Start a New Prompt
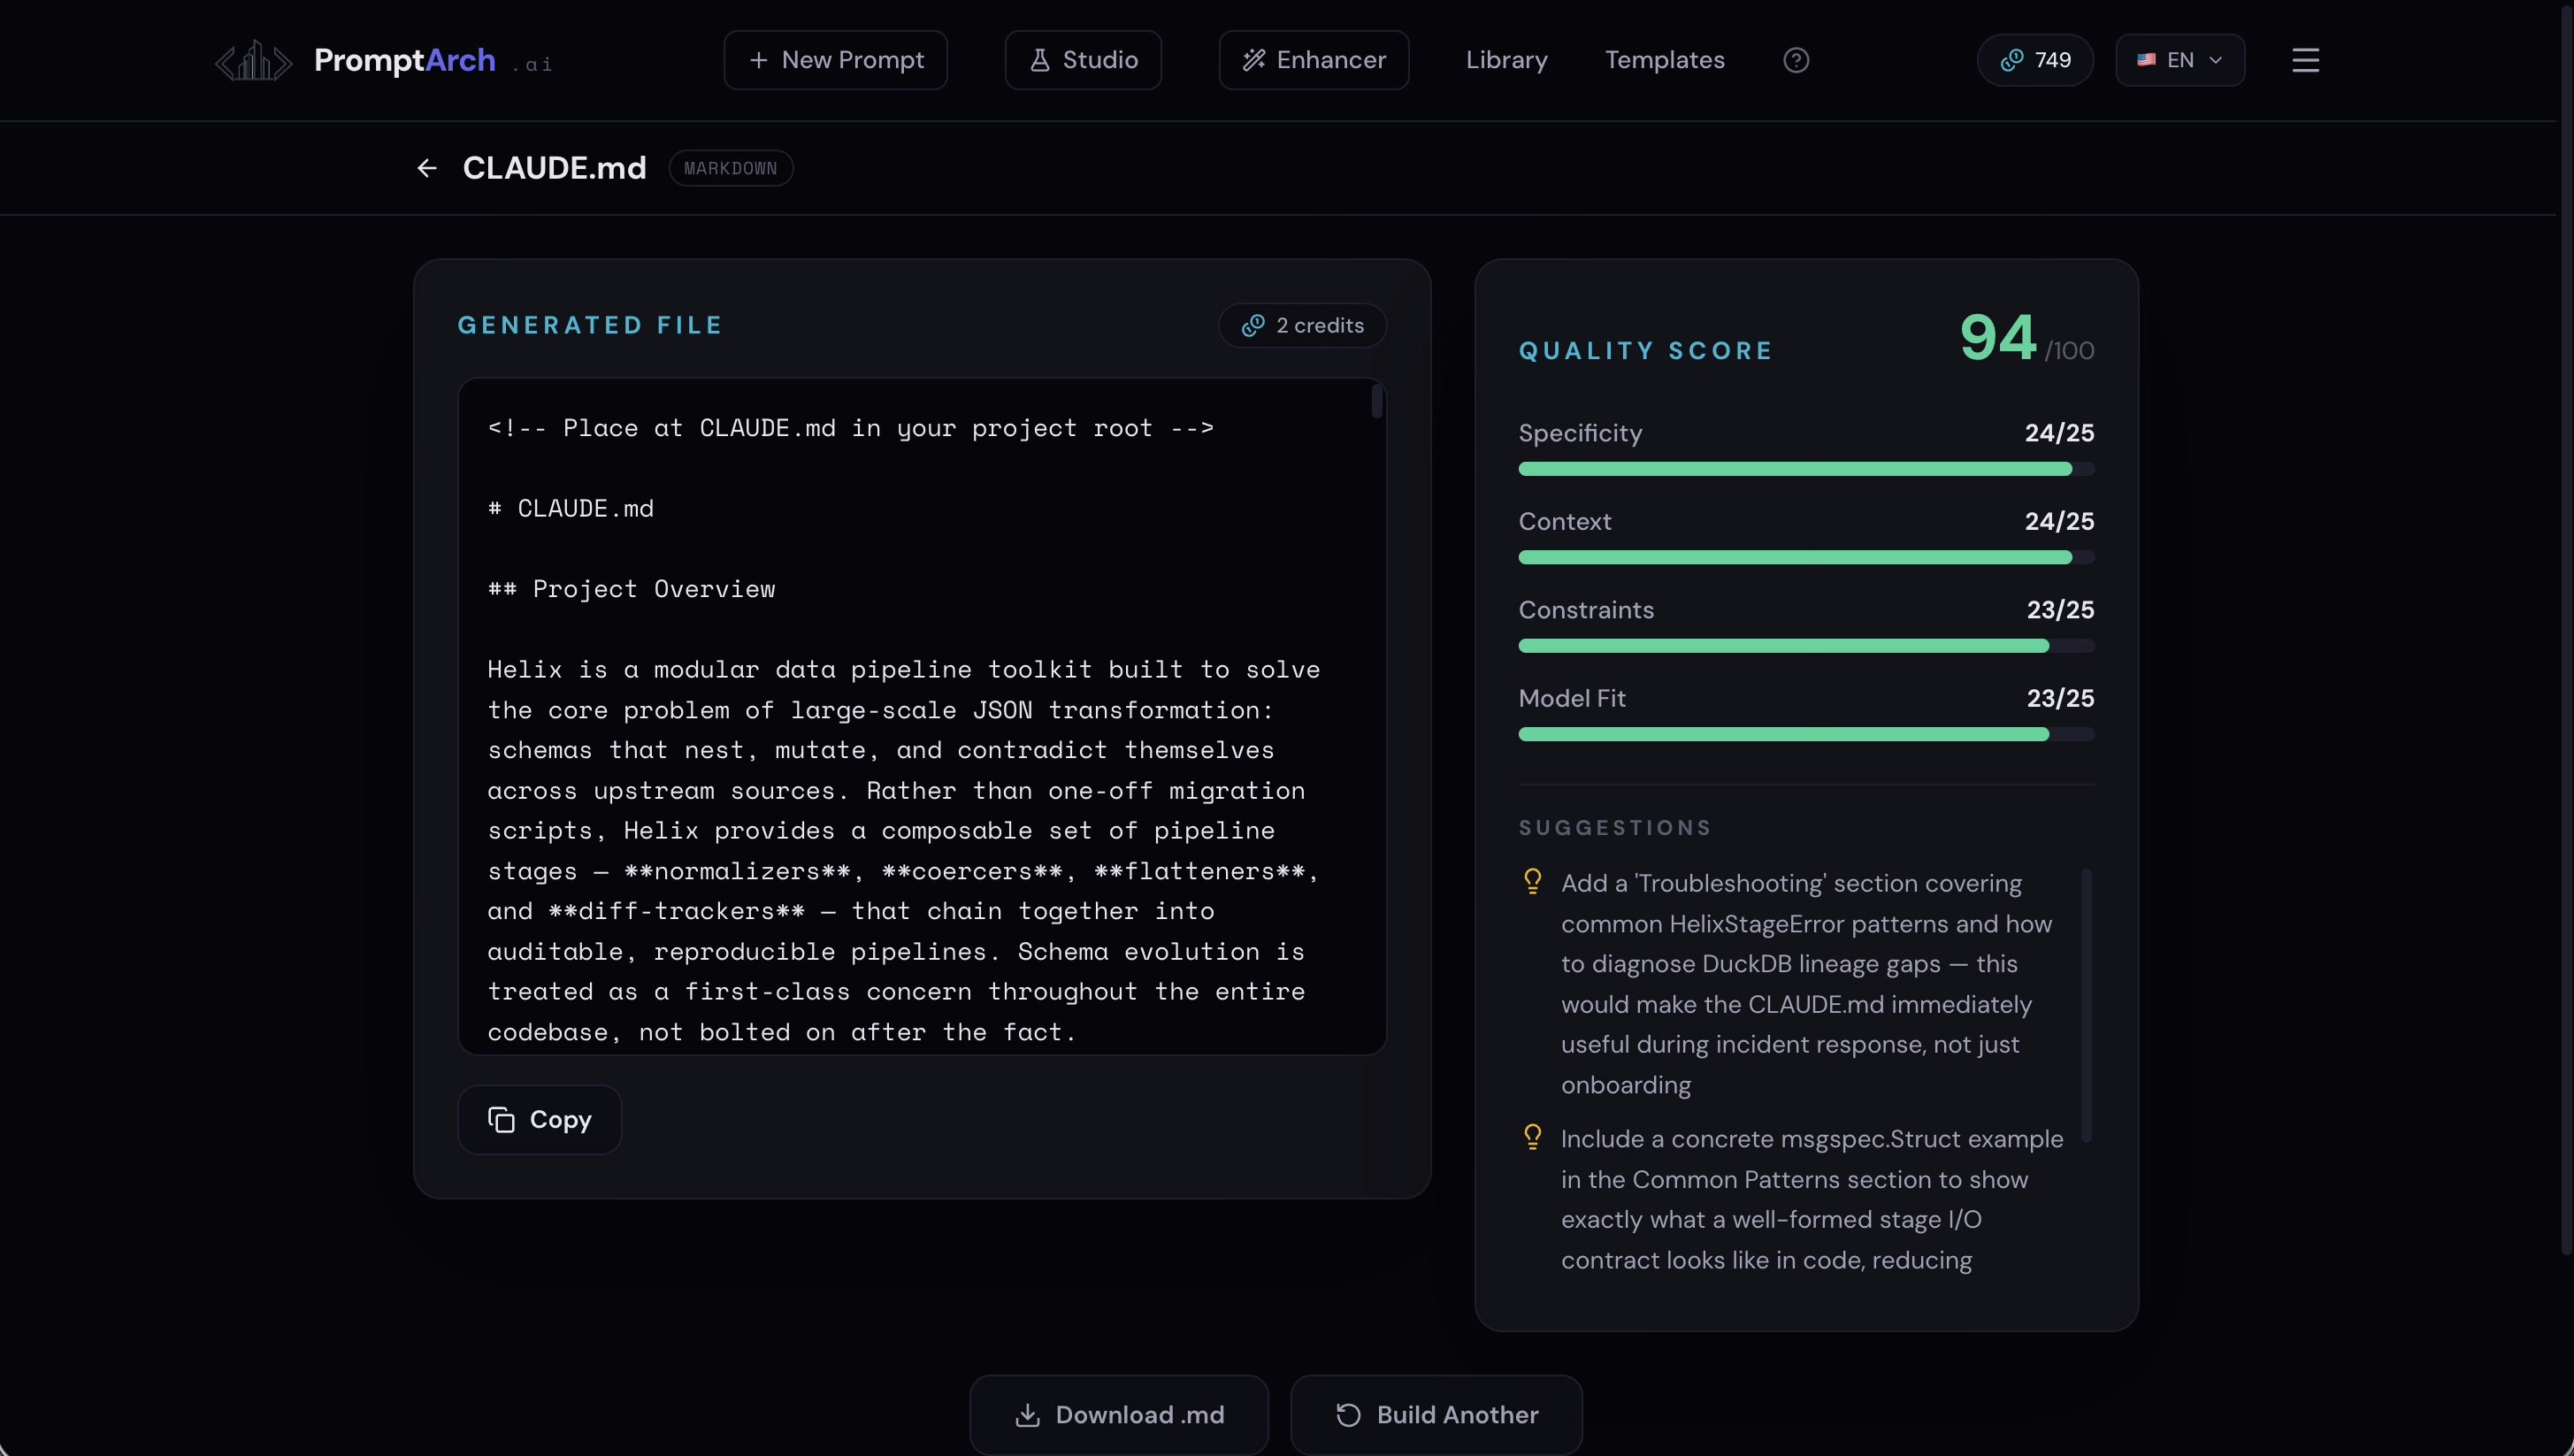Viewport: 2574px width, 1456px height. pyautogui.click(x=835, y=60)
